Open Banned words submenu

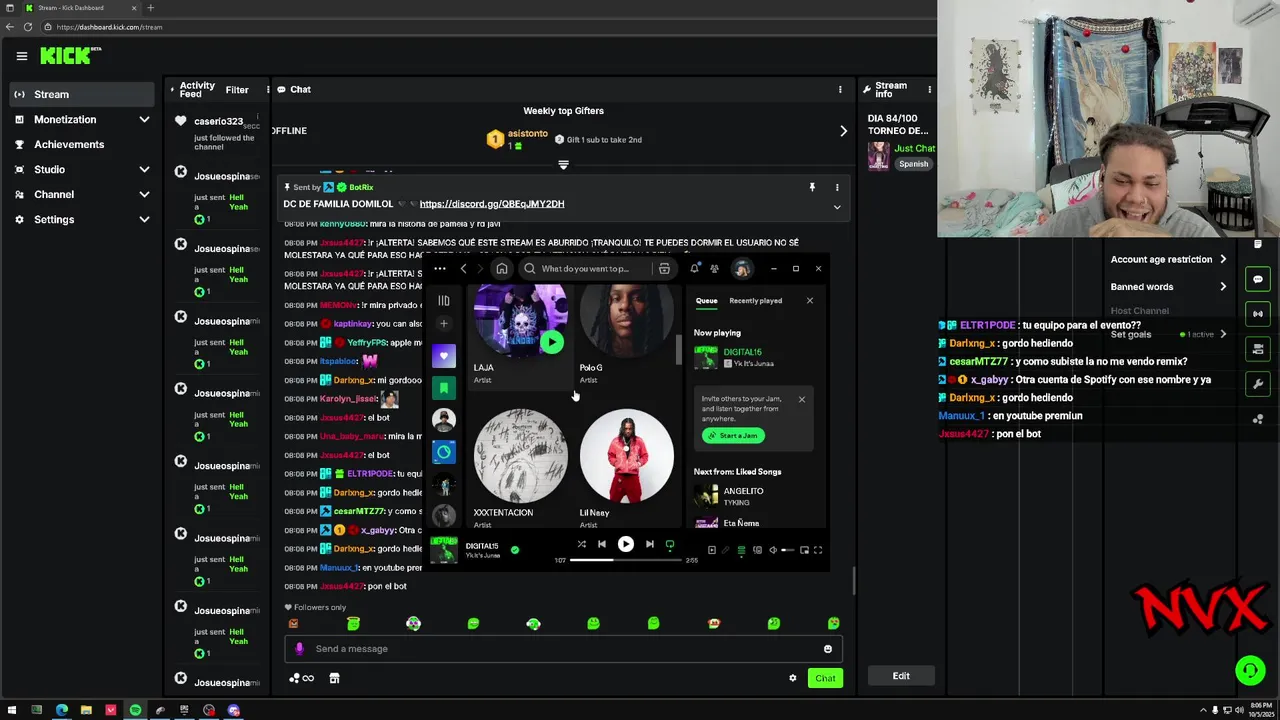[1168, 287]
